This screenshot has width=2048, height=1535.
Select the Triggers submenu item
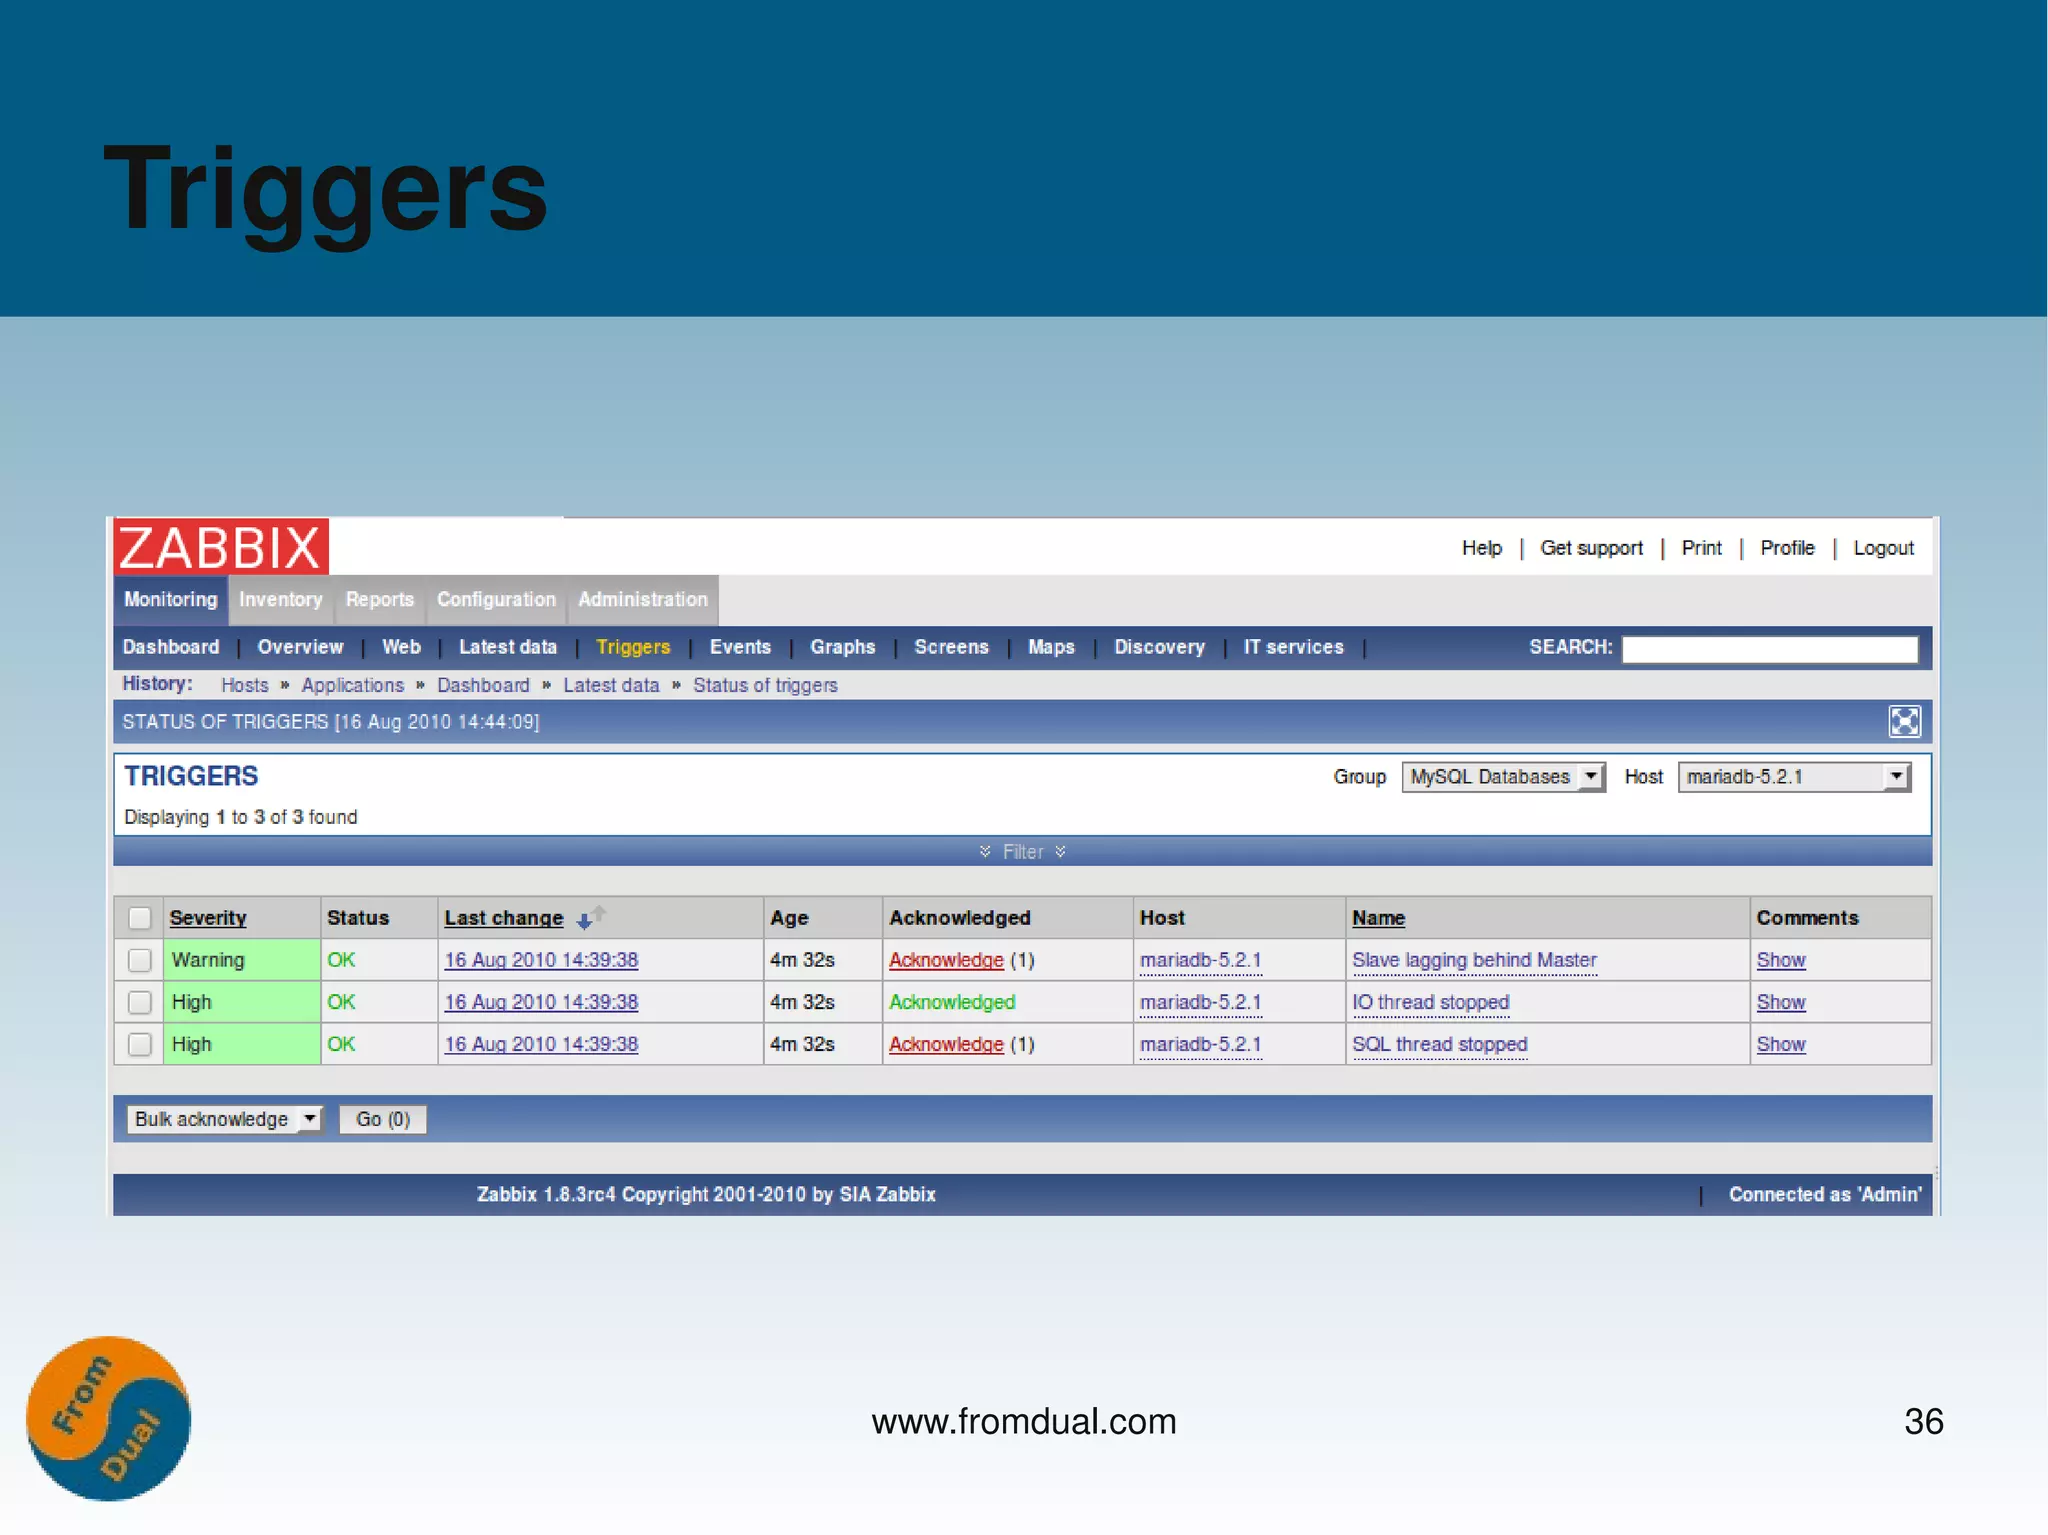[x=633, y=647]
